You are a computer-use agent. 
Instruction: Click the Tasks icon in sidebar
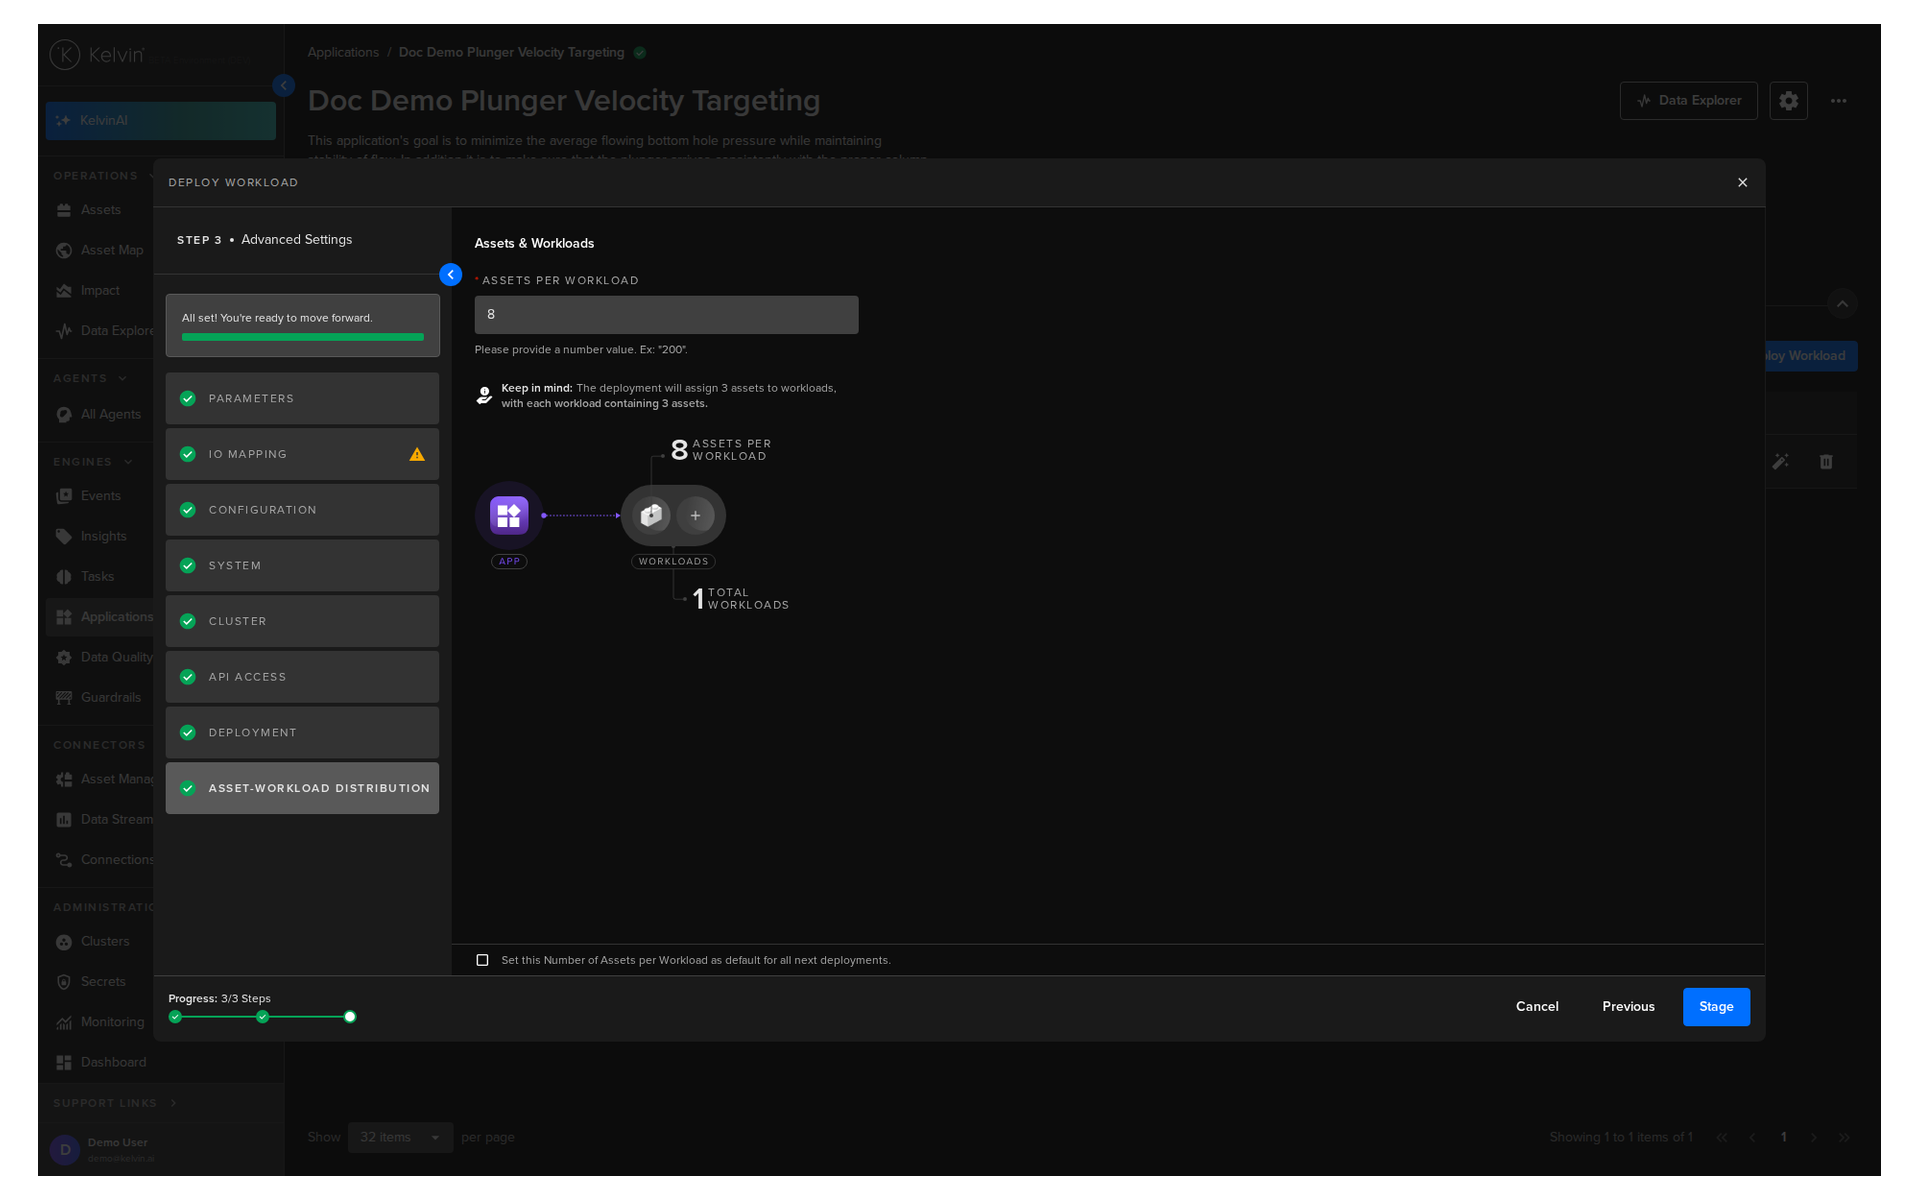pos(64,576)
